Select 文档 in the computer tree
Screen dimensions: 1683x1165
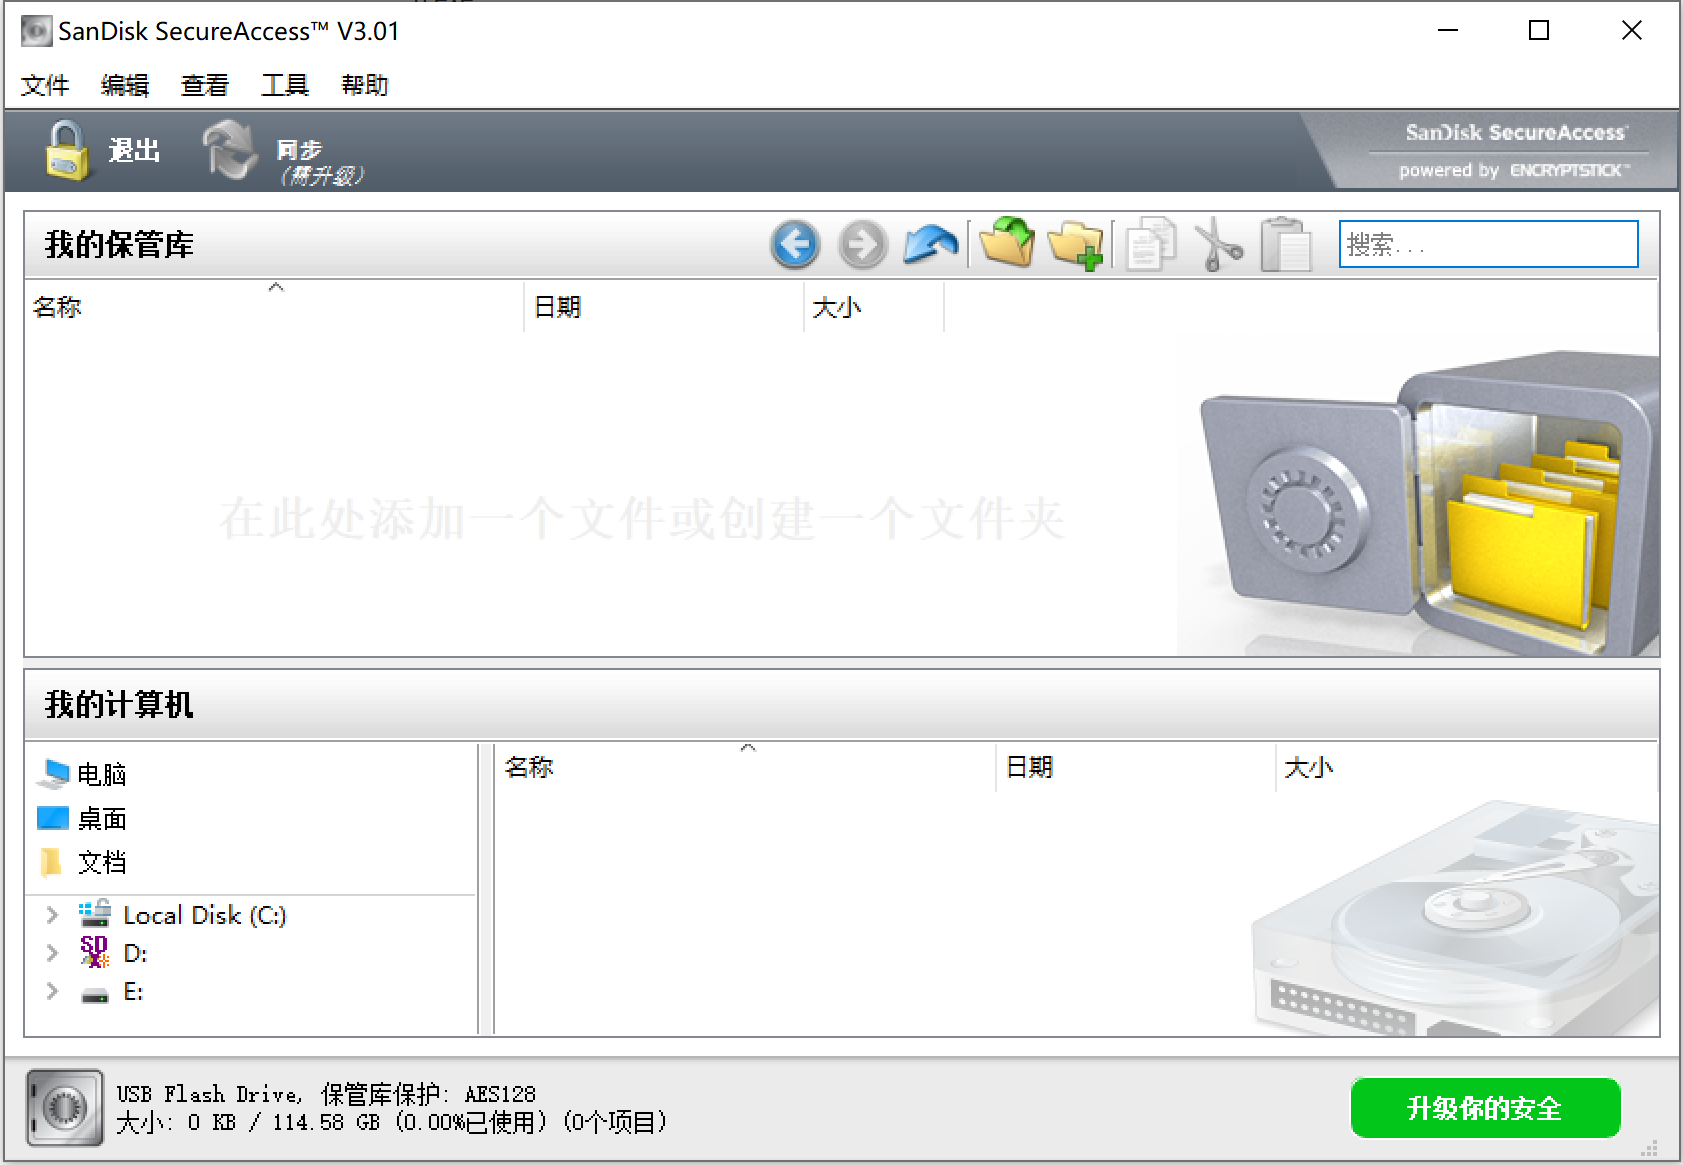102,862
